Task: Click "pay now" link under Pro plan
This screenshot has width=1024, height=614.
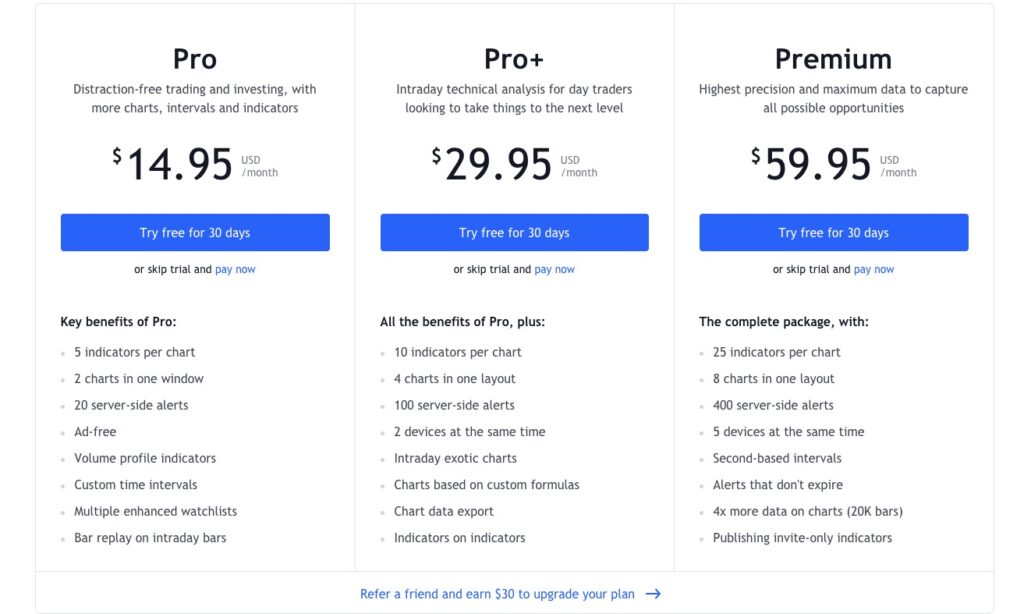Action: [x=235, y=270]
